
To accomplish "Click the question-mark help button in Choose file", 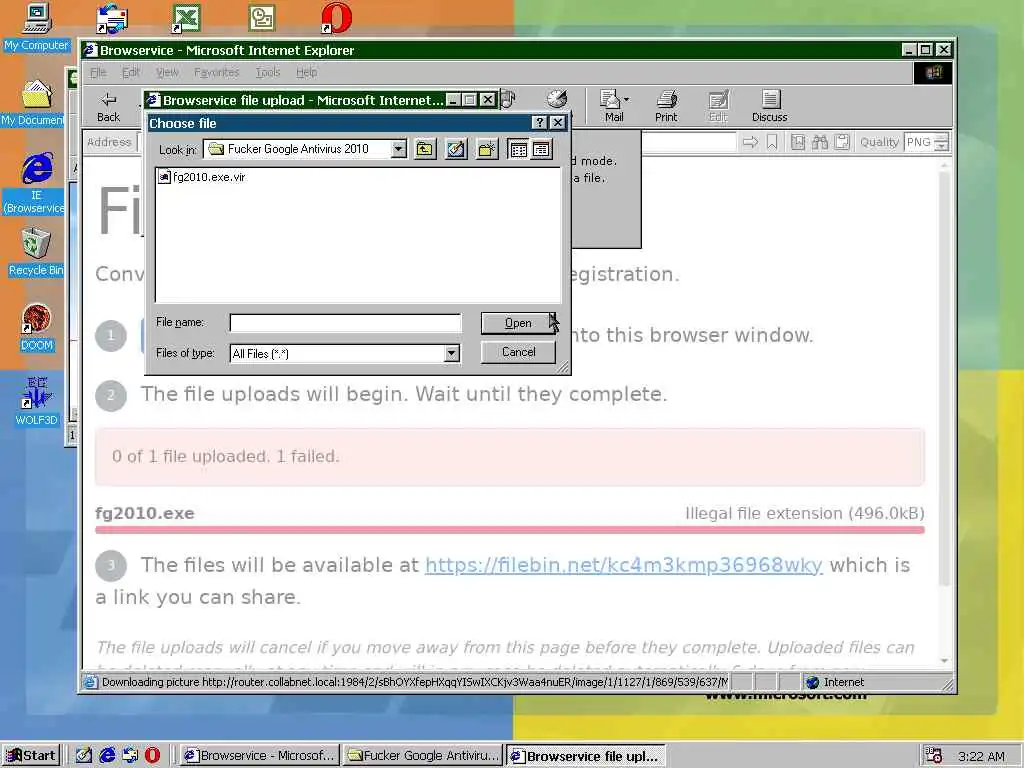I will click(x=539, y=122).
